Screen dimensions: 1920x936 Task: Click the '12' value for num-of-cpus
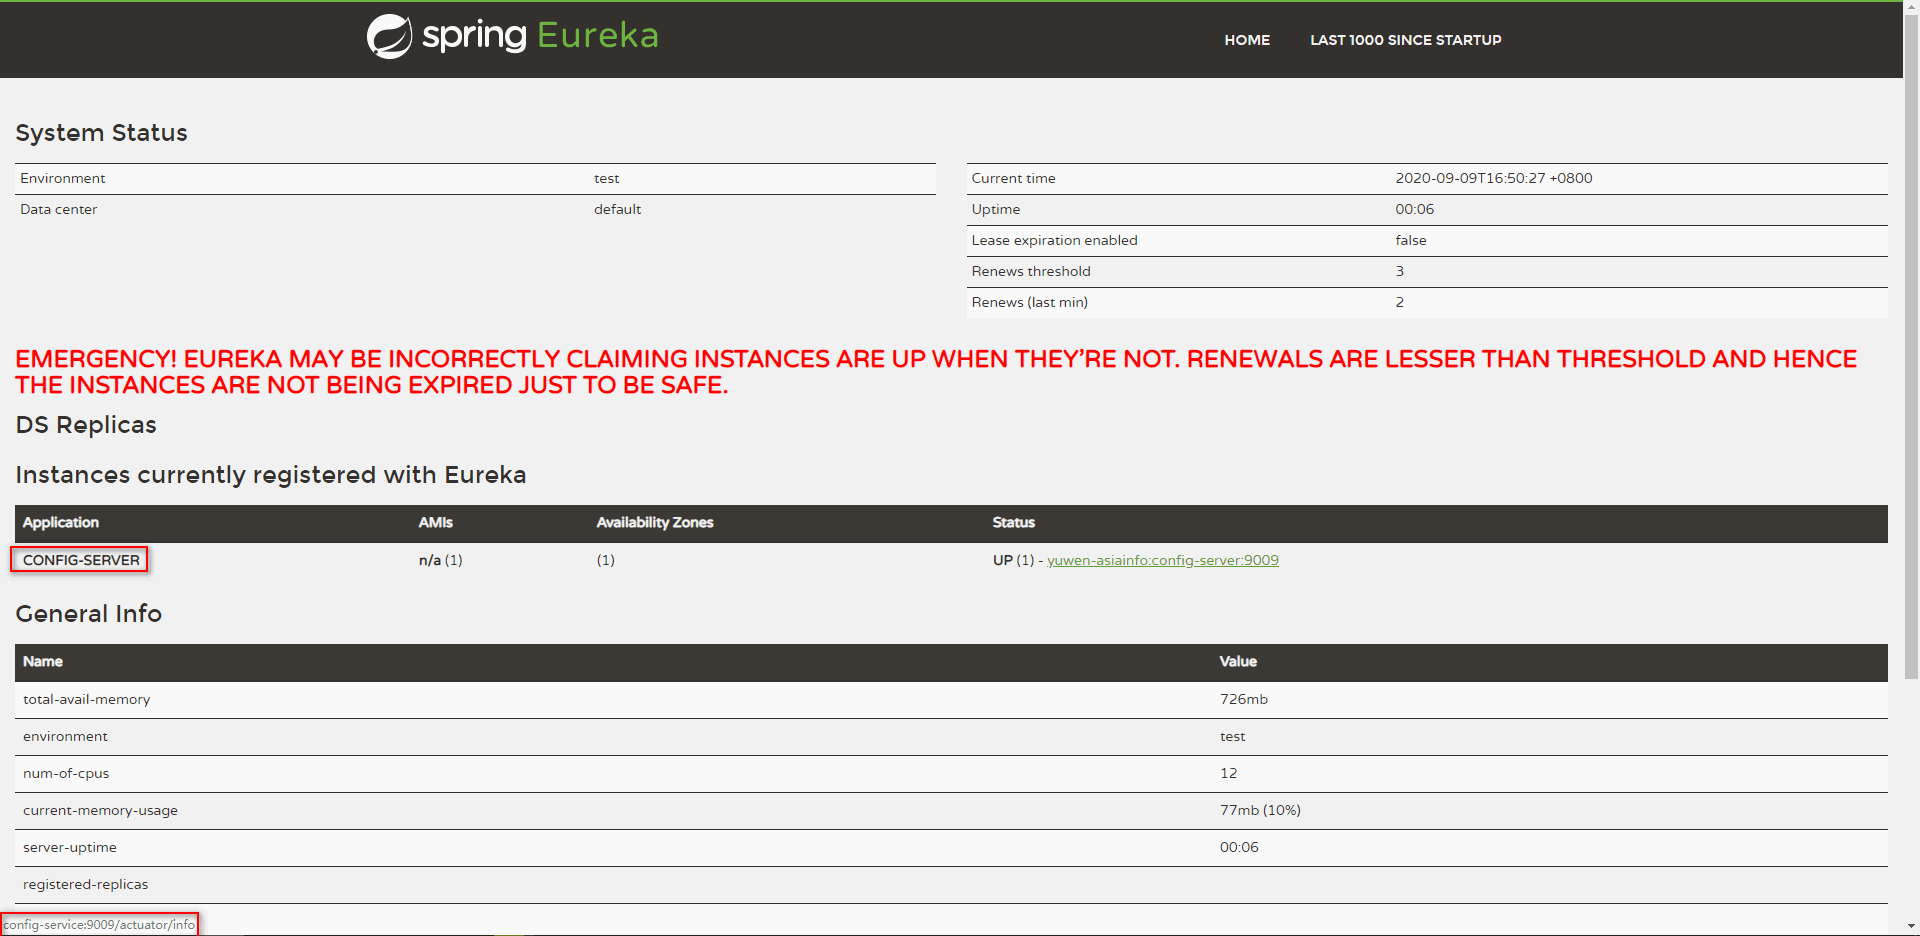pos(1229,773)
